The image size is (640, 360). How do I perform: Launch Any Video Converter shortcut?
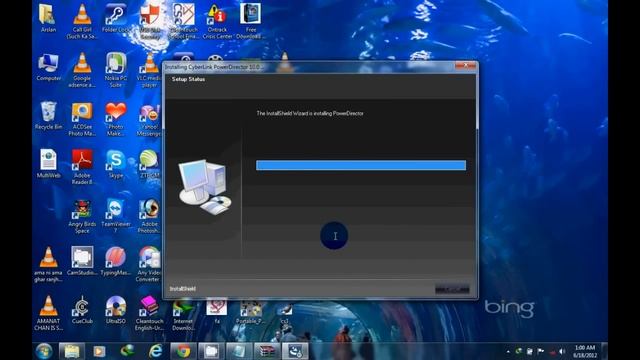point(149,264)
